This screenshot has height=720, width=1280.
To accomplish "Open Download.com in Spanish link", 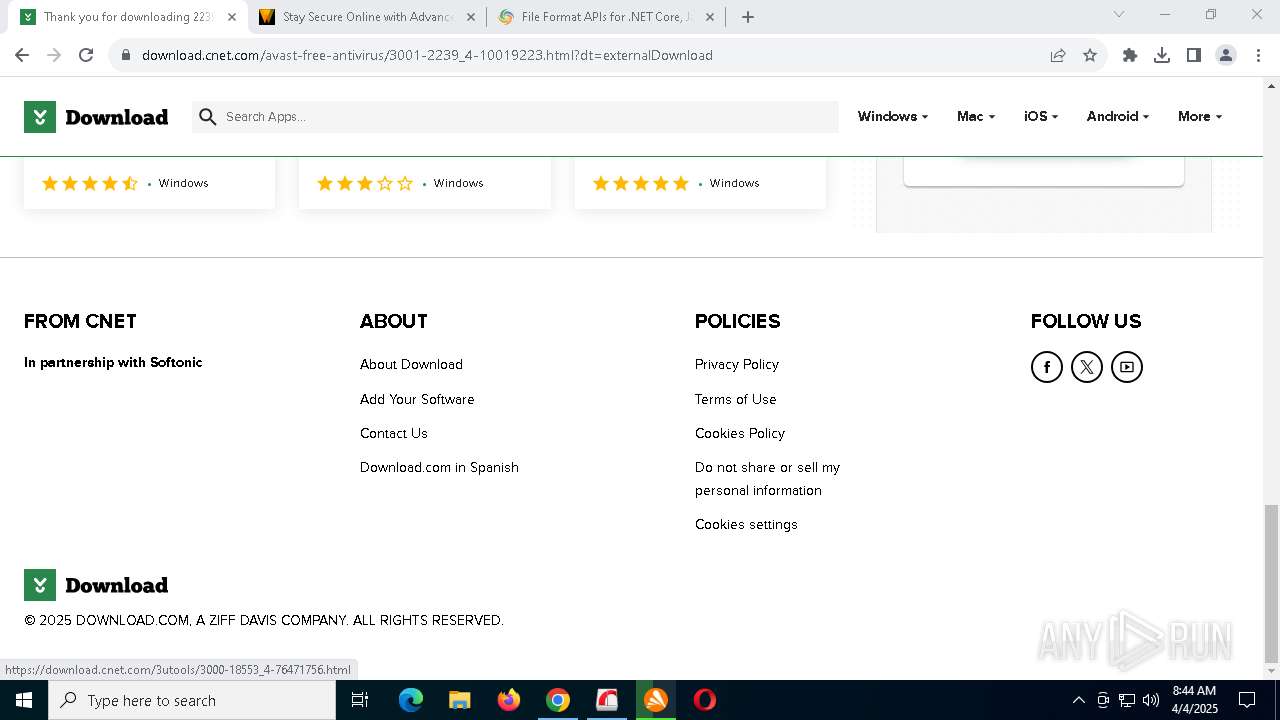I will [x=439, y=467].
